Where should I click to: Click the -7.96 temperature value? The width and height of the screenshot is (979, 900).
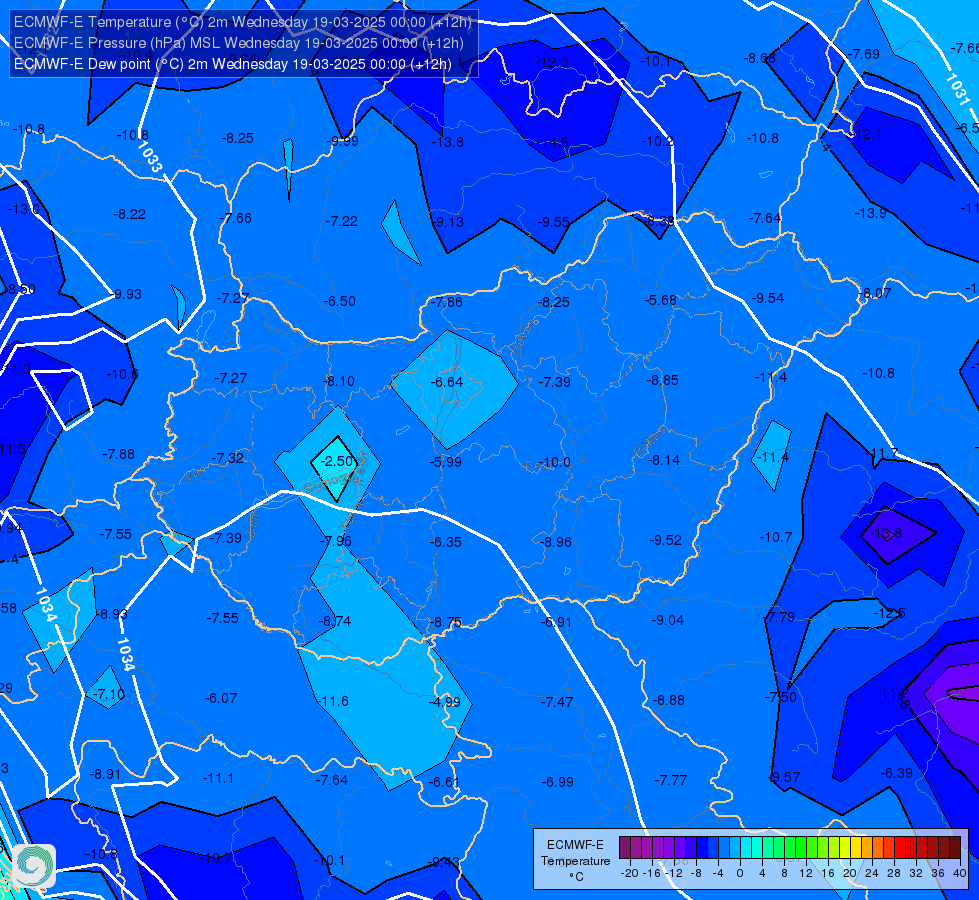click(x=336, y=540)
